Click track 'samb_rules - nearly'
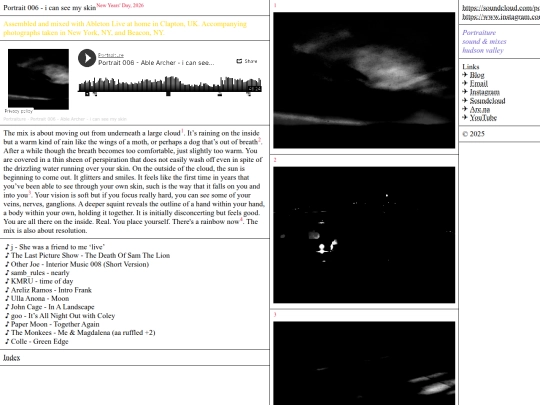This screenshot has height=405, width=540. pyautogui.click(x=40, y=273)
